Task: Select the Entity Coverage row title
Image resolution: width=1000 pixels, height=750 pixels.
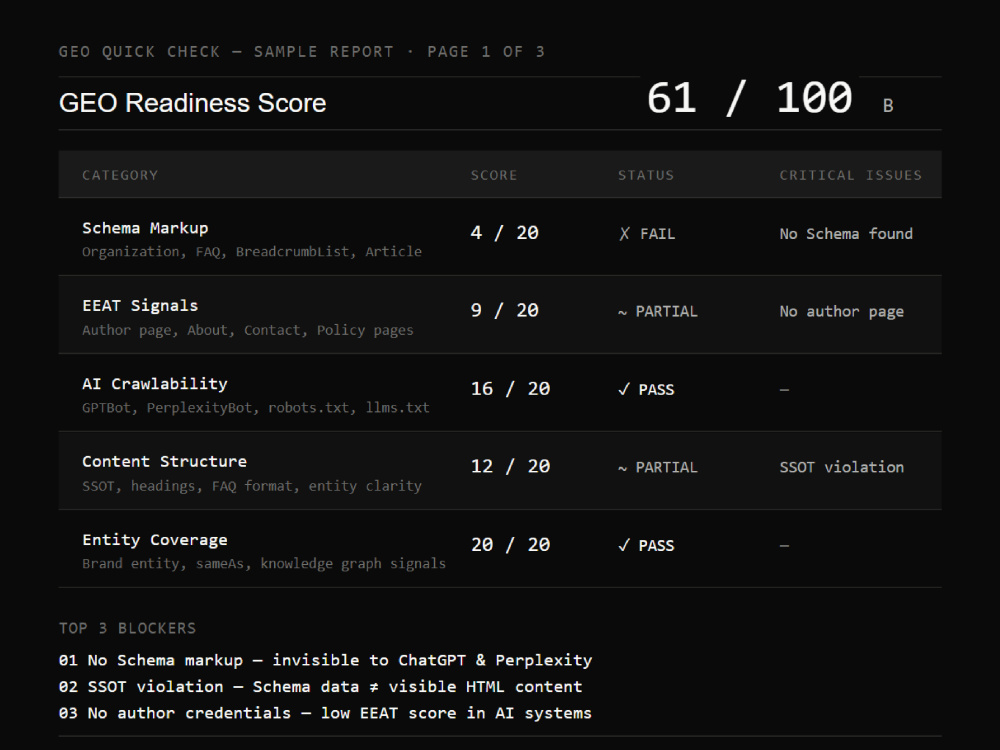Action: click(x=154, y=540)
